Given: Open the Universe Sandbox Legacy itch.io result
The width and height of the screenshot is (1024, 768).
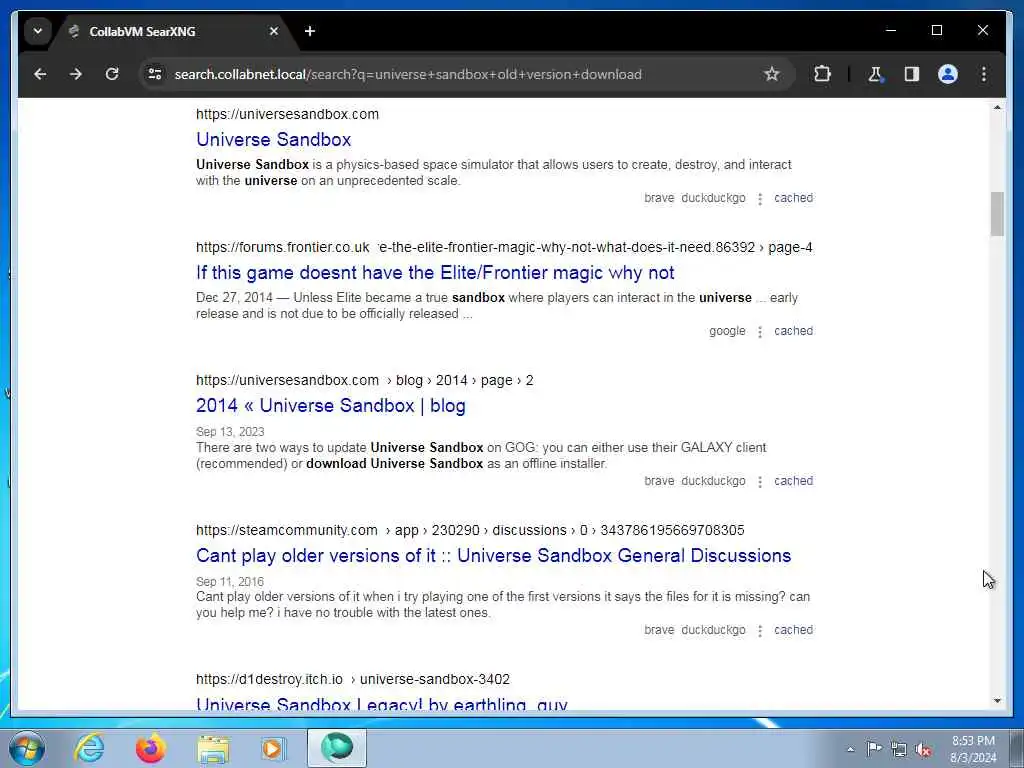Looking at the screenshot, I should (x=381, y=705).
